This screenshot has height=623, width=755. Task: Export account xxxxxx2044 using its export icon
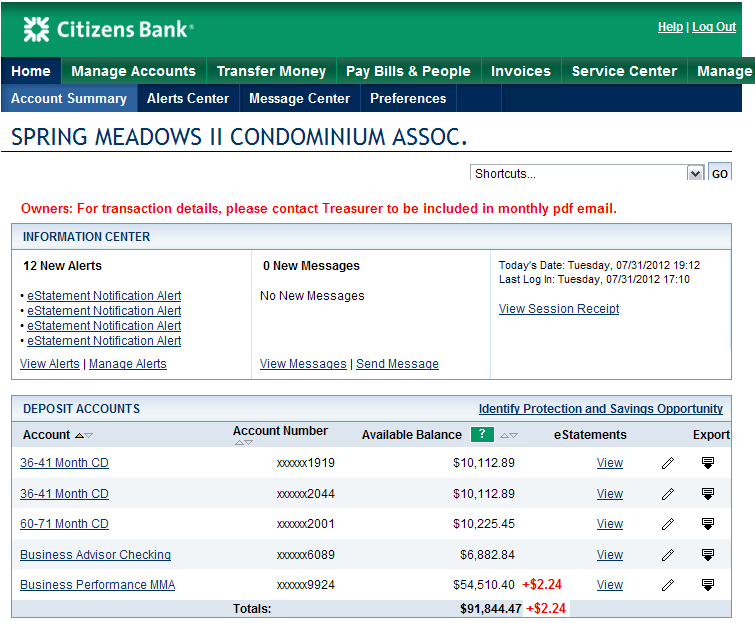coord(707,494)
